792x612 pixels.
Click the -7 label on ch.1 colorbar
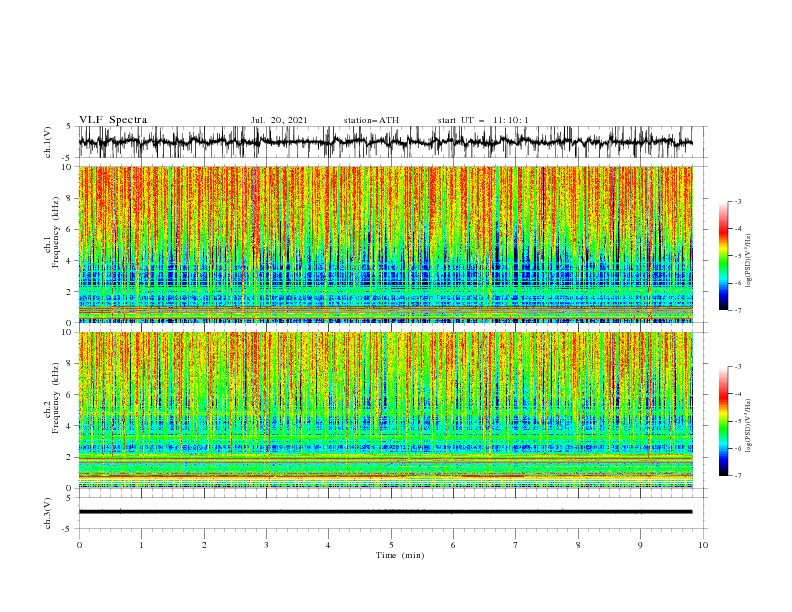coord(738,310)
